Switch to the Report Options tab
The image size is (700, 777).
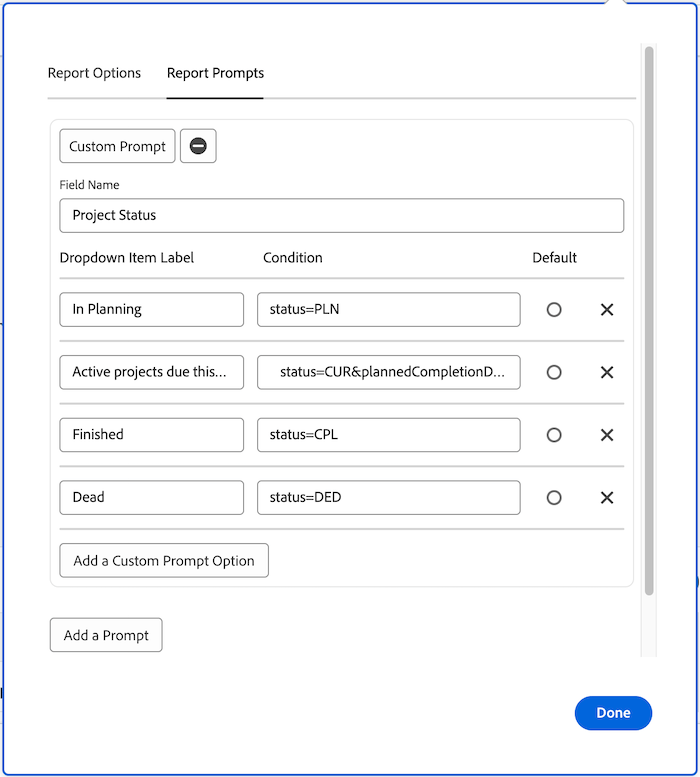(x=94, y=73)
